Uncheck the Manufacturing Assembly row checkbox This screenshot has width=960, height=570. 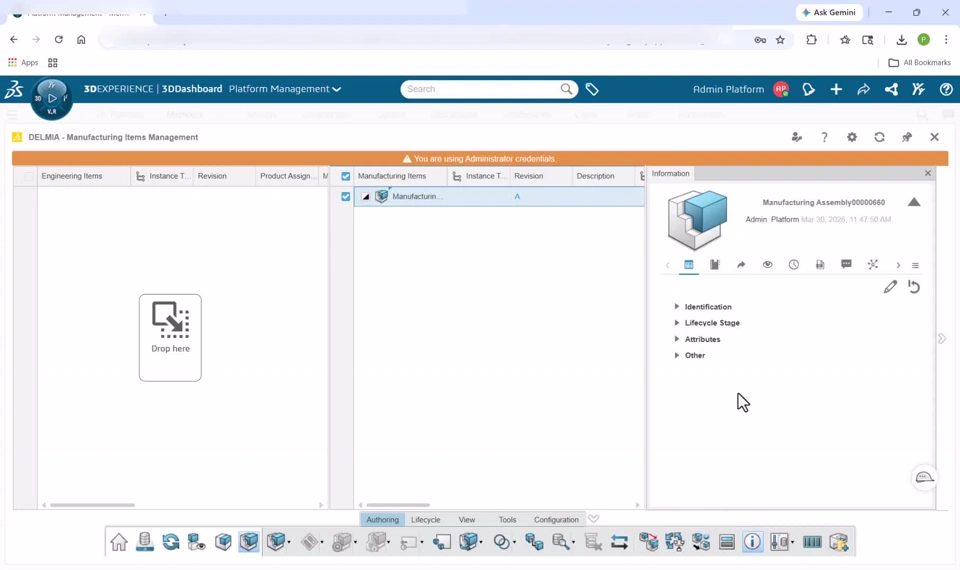[x=345, y=197]
